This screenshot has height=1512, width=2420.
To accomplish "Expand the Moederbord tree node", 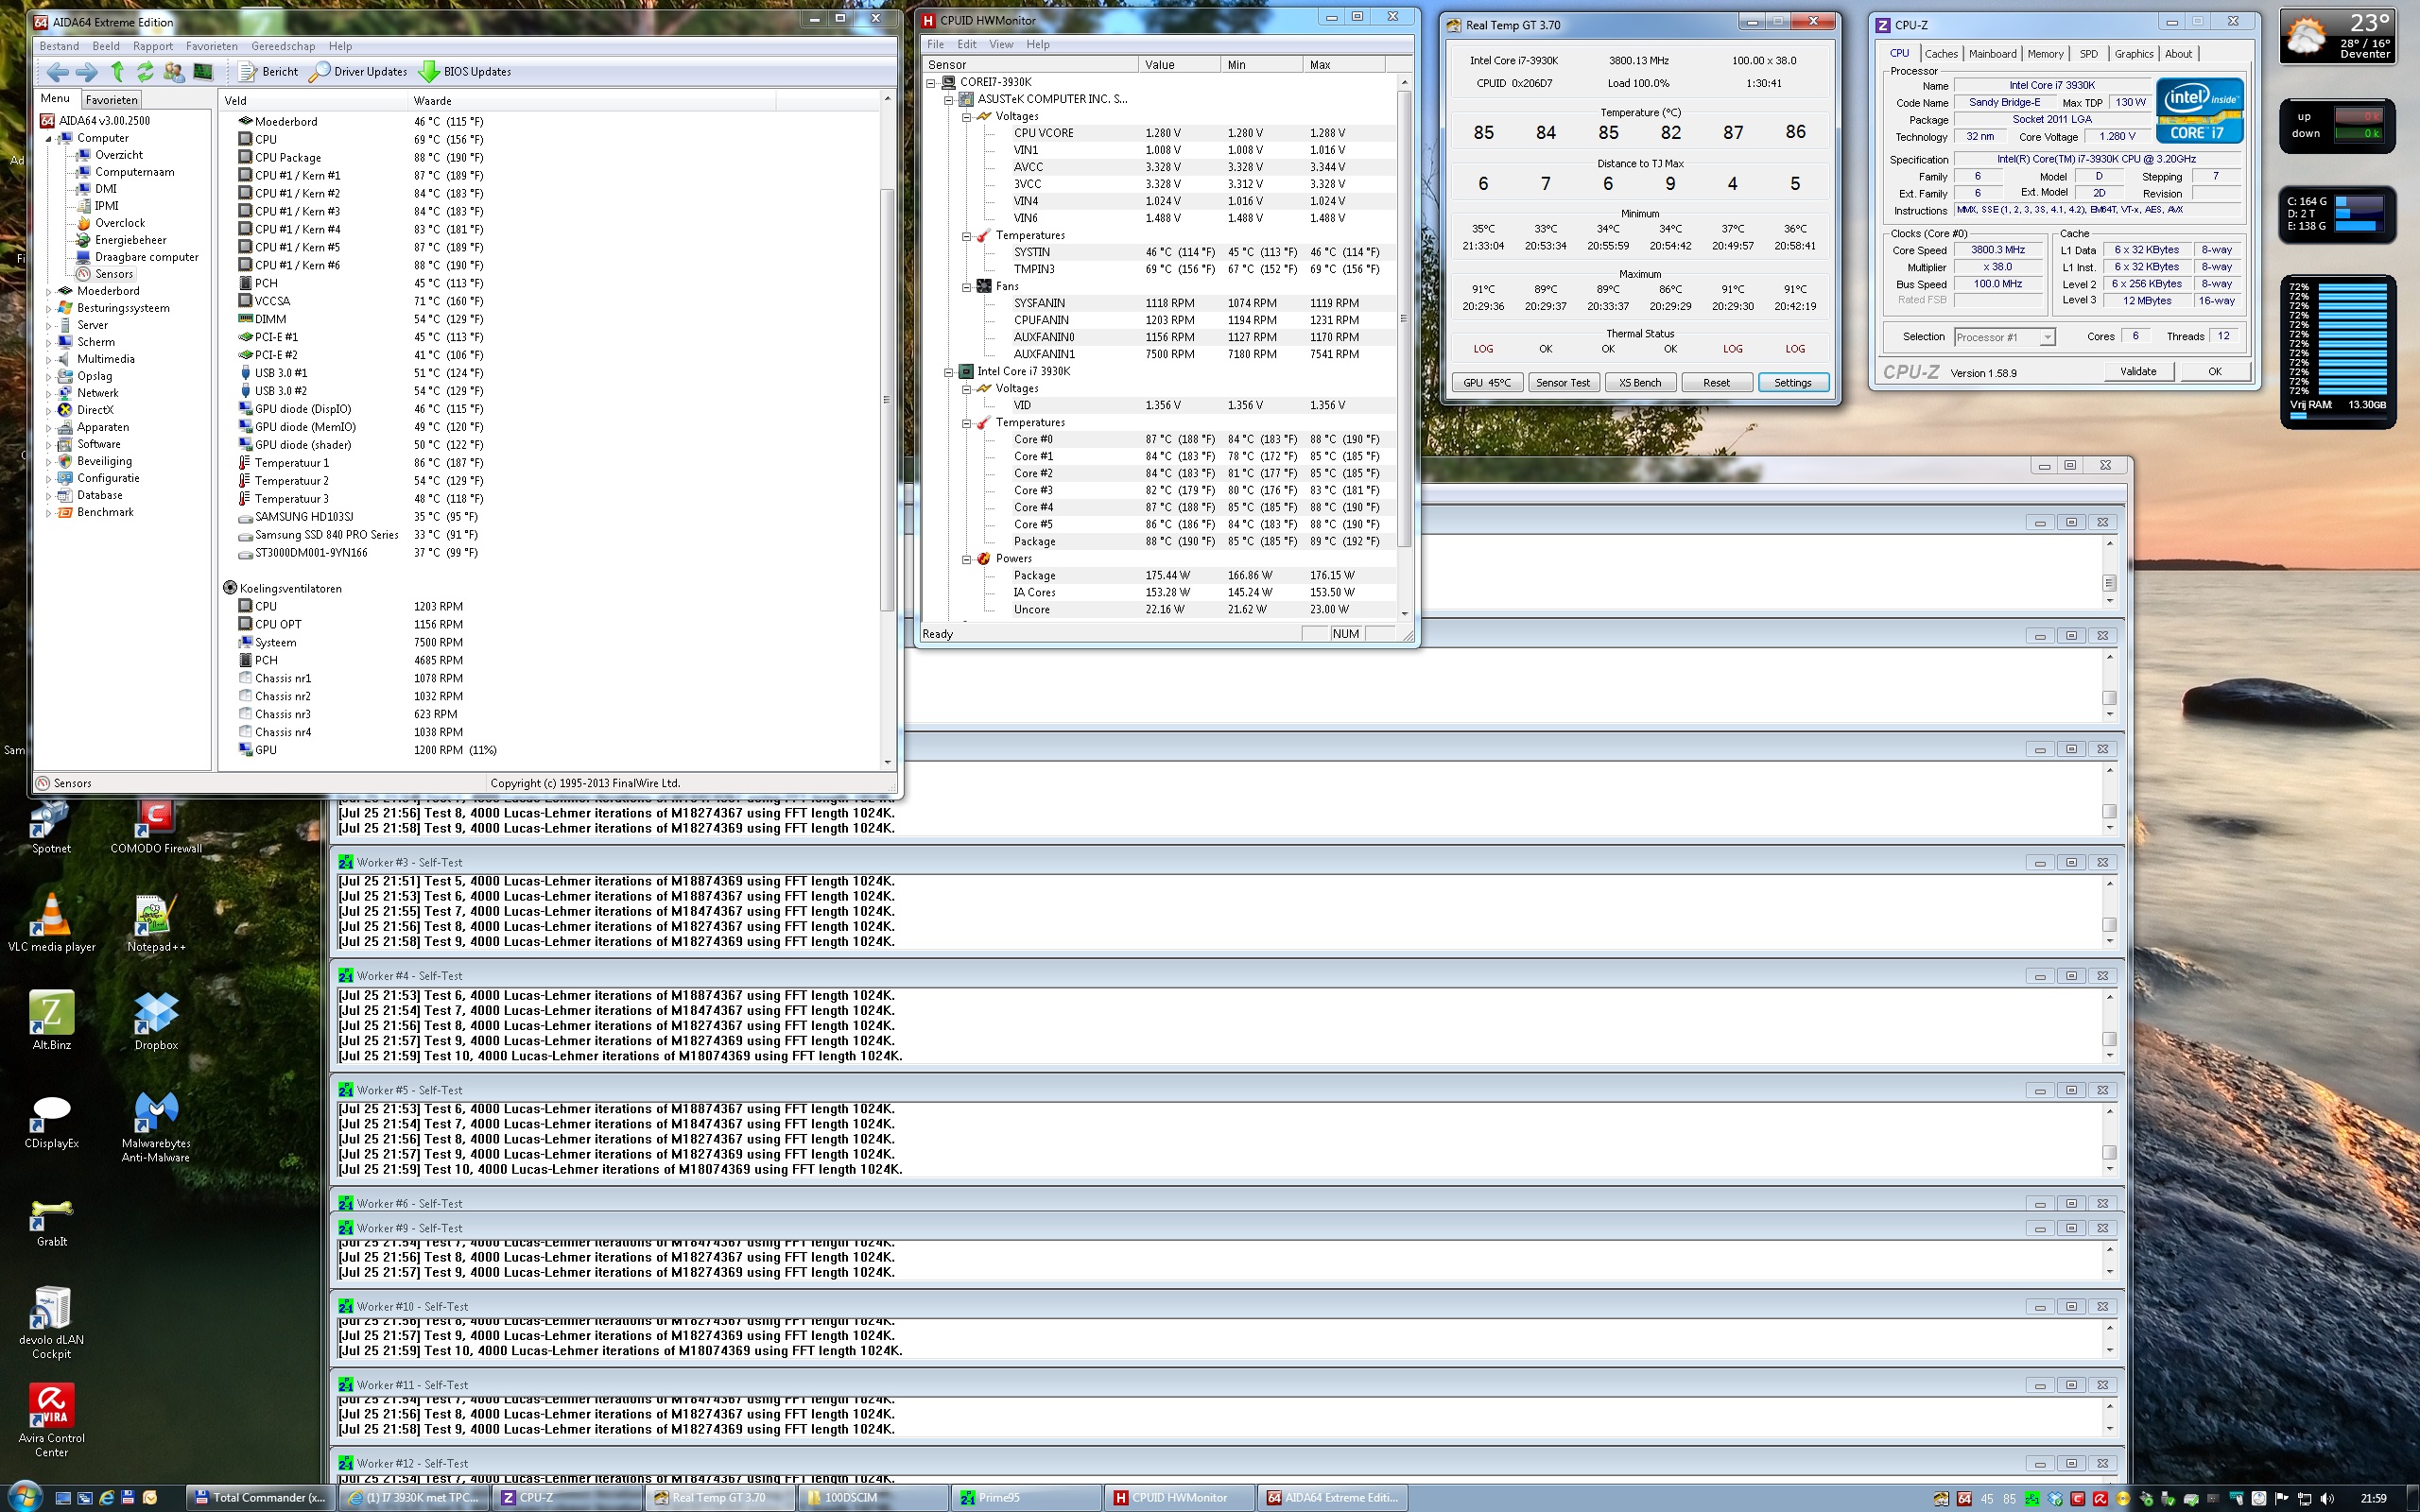I will coord(48,291).
